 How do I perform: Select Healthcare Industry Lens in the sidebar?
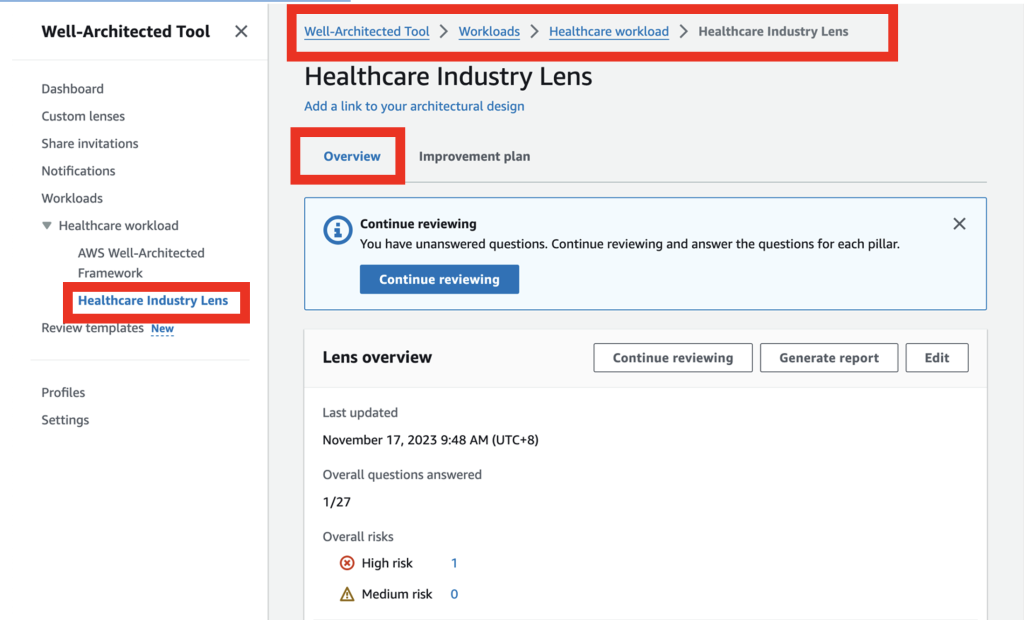tap(153, 301)
